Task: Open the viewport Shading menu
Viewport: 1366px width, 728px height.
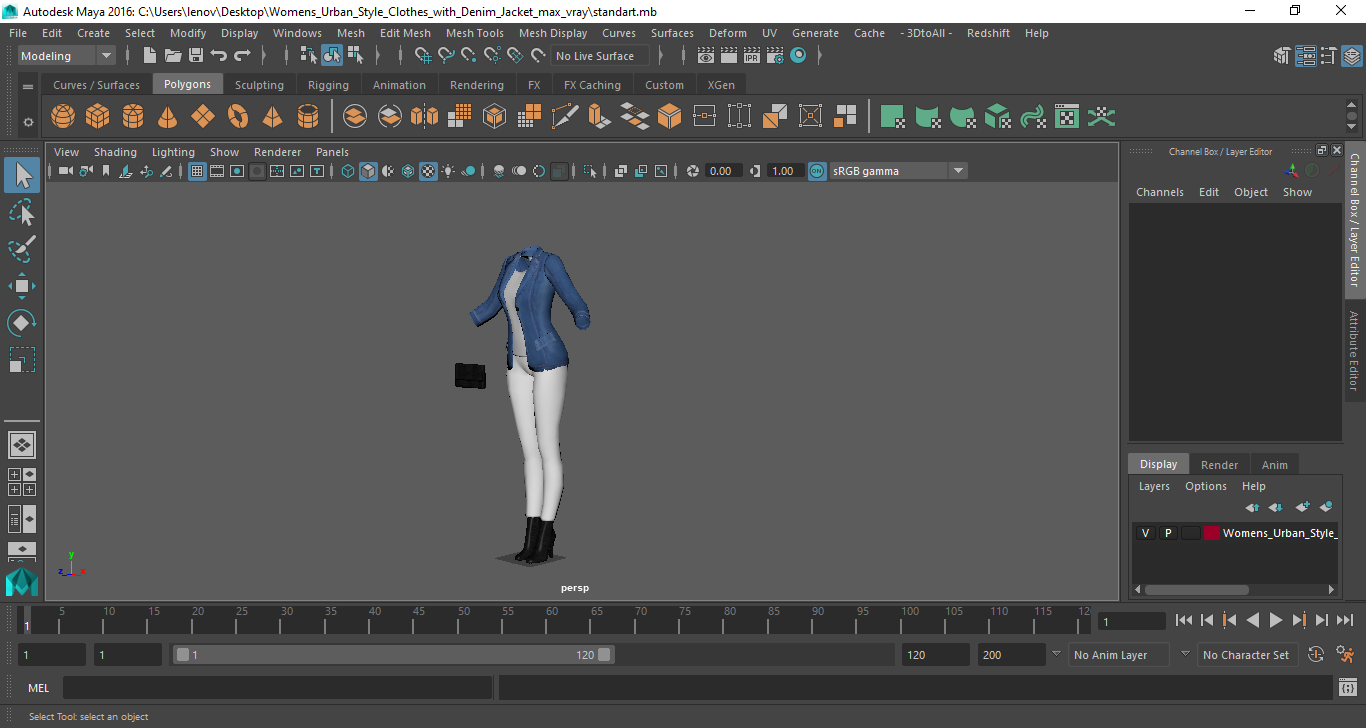Action: (x=115, y=152)
